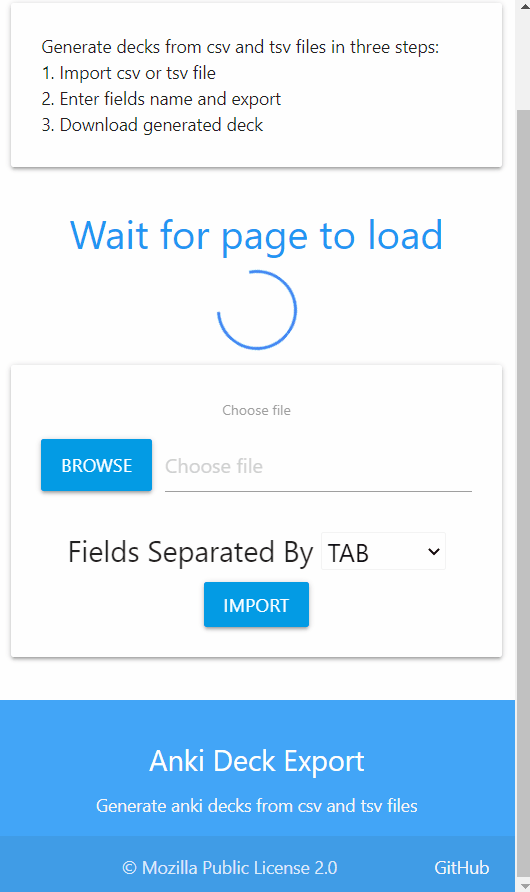
Task: Click the Generate anki decks footer subtitle
Action: point(256,806)
